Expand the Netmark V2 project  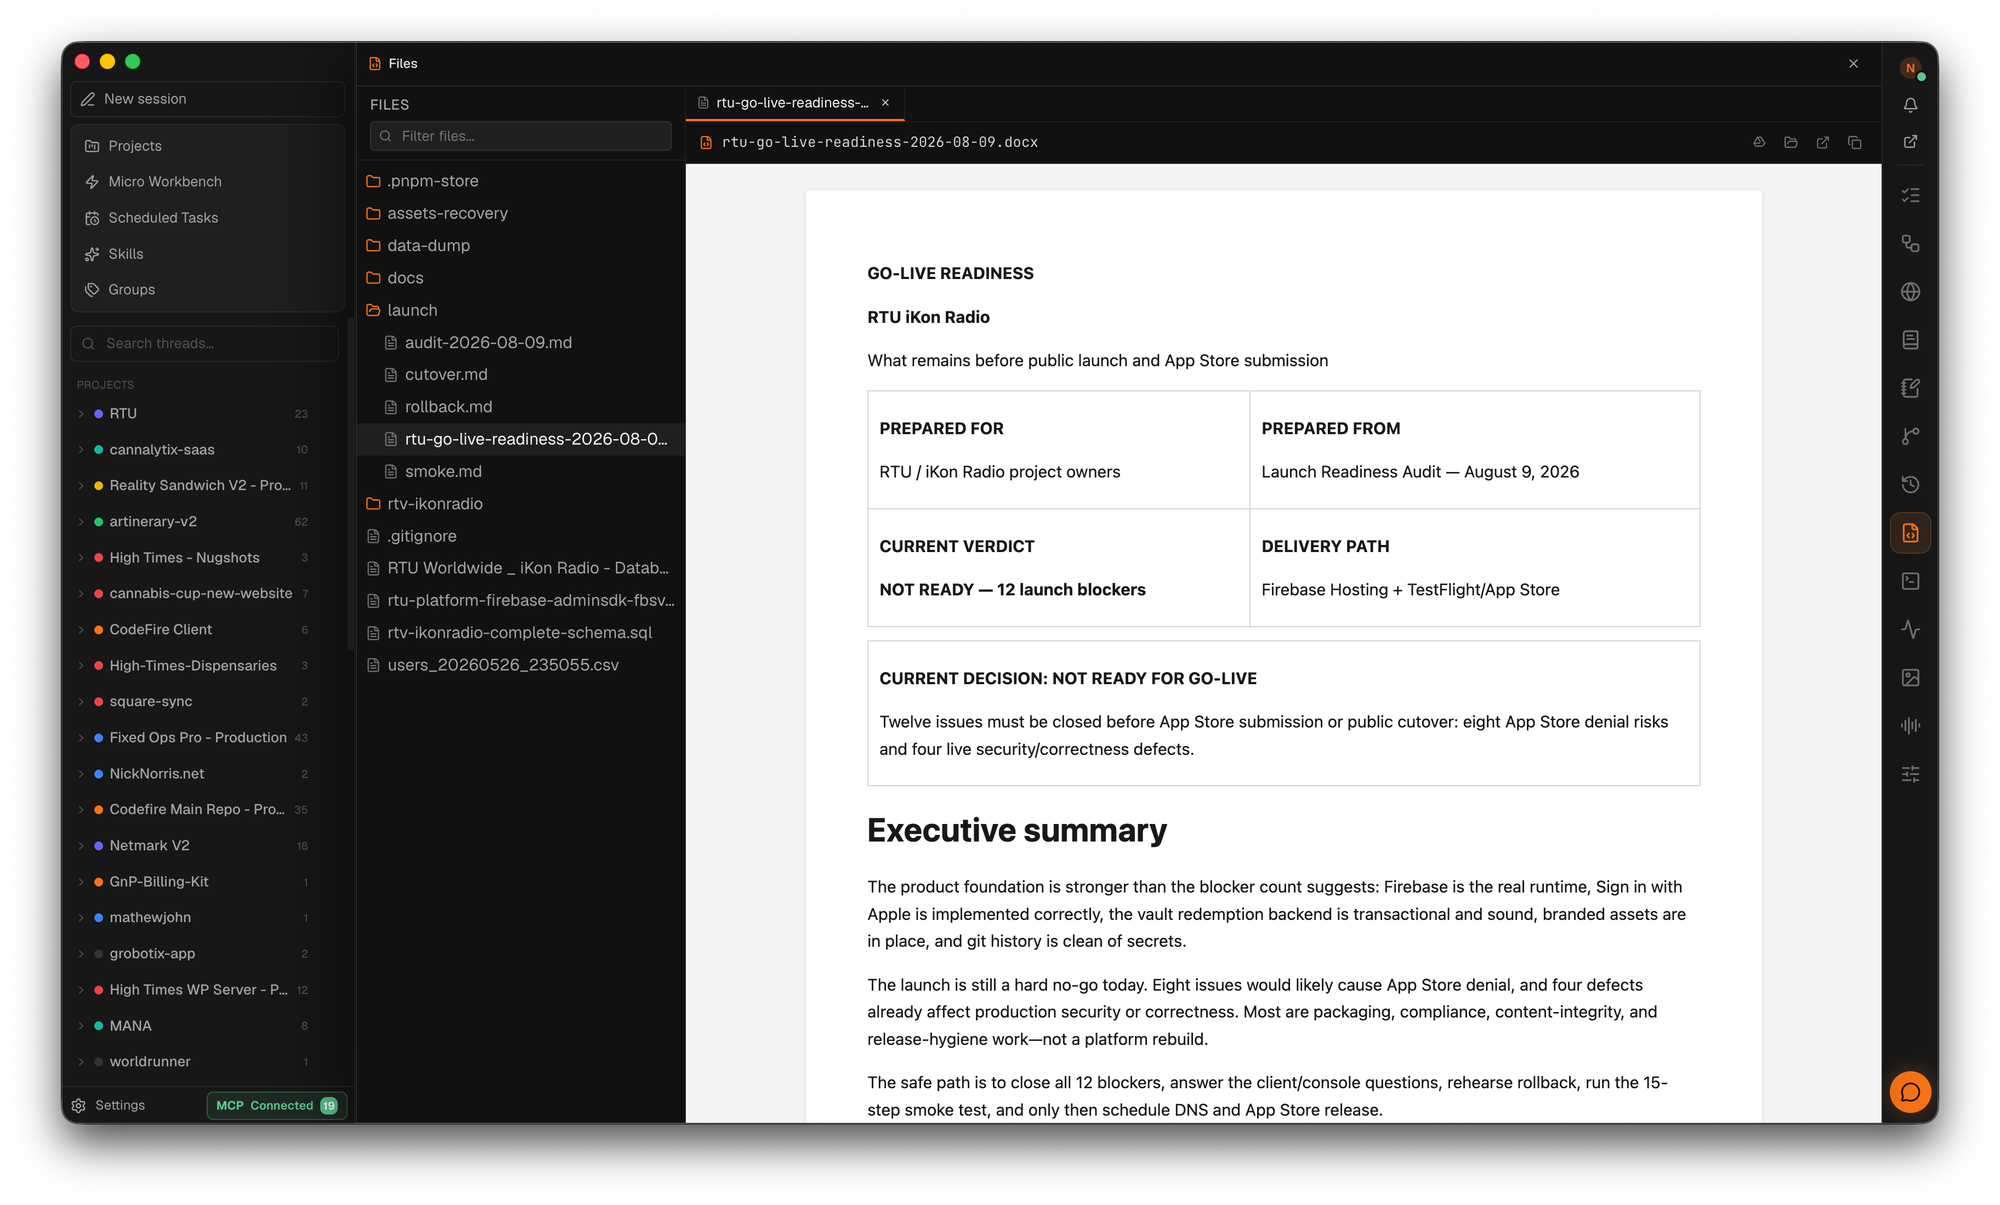tap(81, 845)
